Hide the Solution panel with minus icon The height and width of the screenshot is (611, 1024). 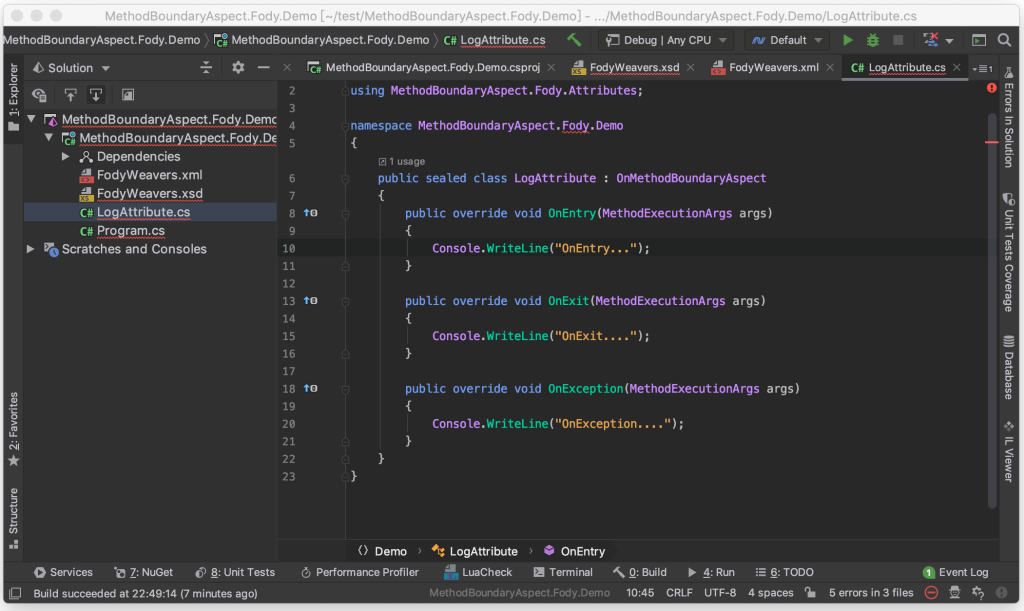[263, 67]
